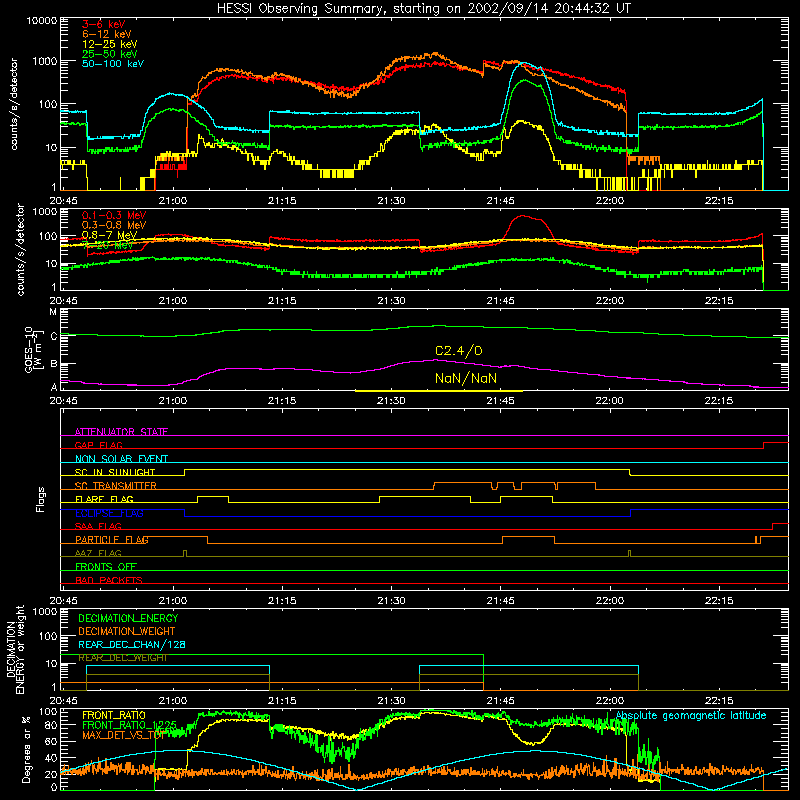Image resolution: width=800 pixels, height=800 pixels.
Task: Click the Degrees or % axis title
Action: (x=26, y=750)
